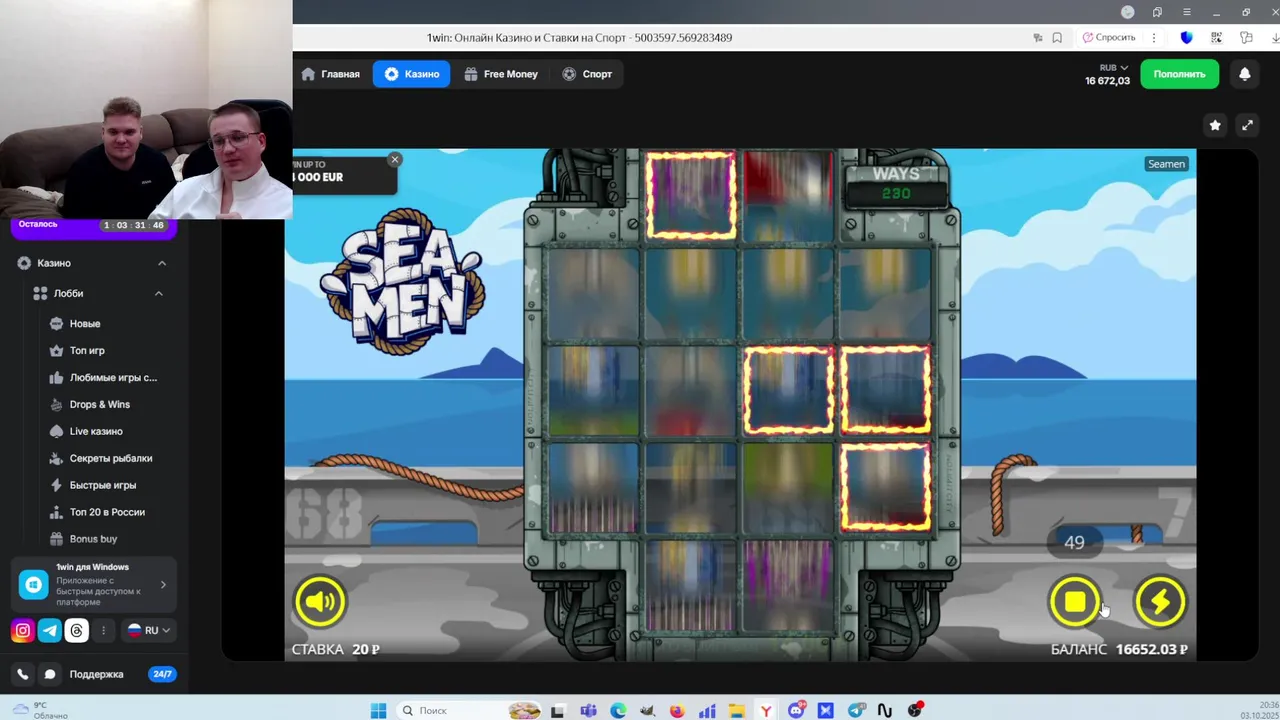This screenshot has width=1280, height=720.
Task: Click the СТАВКА 20 ₽ bet amount
Action: 336,650
